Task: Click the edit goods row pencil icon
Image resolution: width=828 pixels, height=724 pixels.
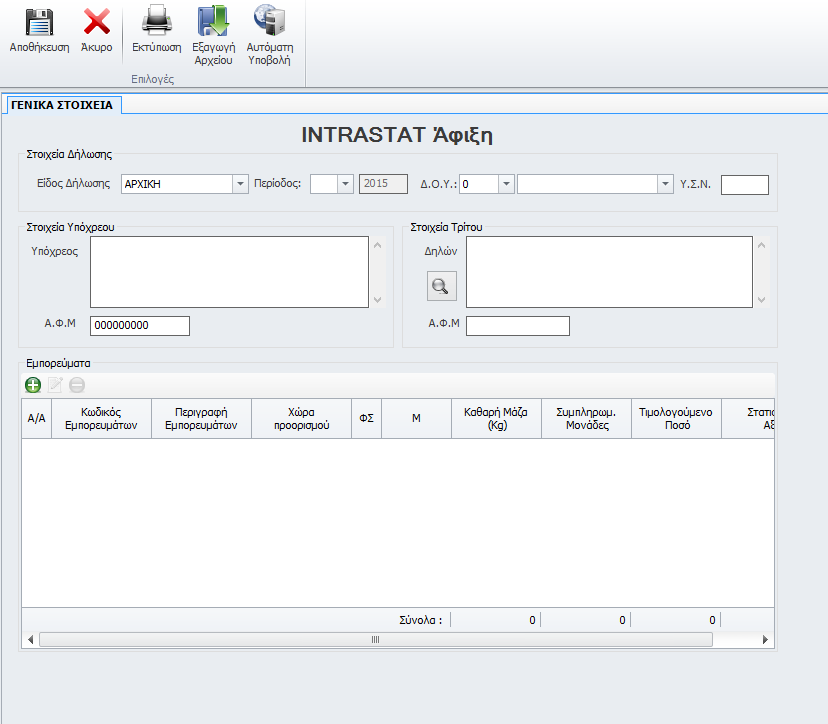Action: click(x=55, y=385)
